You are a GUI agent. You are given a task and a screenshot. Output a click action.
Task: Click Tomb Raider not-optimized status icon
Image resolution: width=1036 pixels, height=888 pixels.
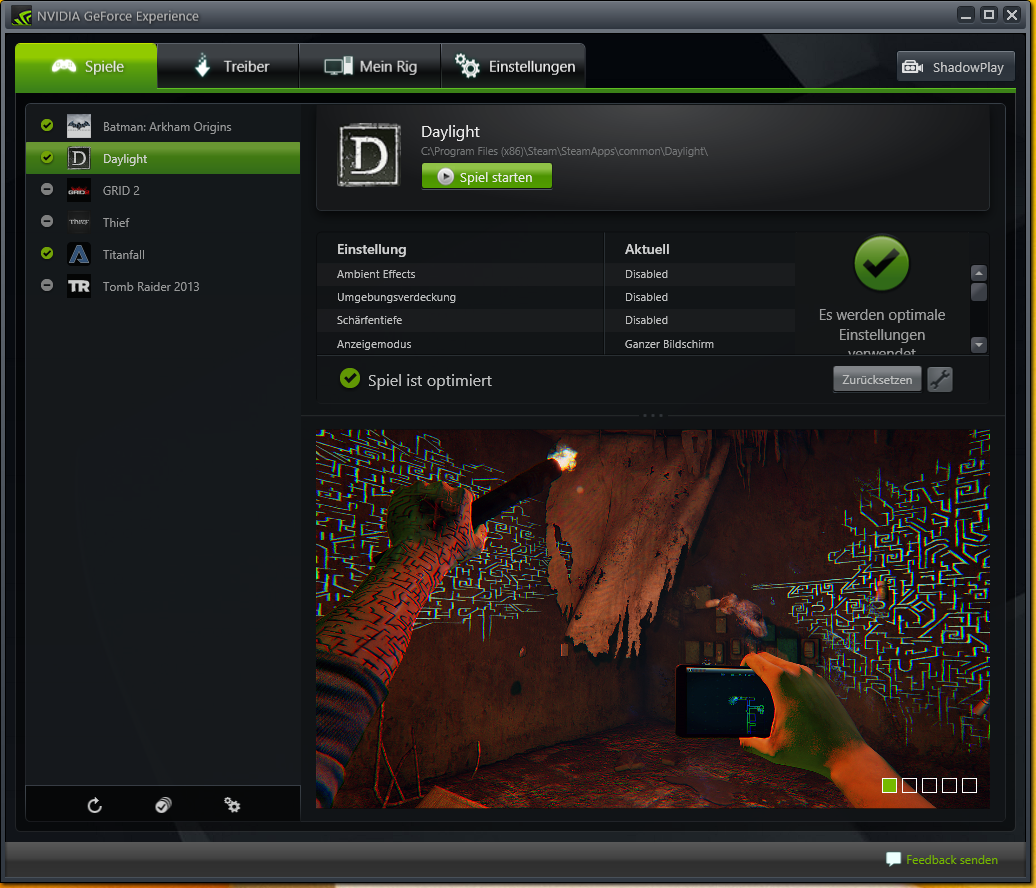(x=47, y=285)
